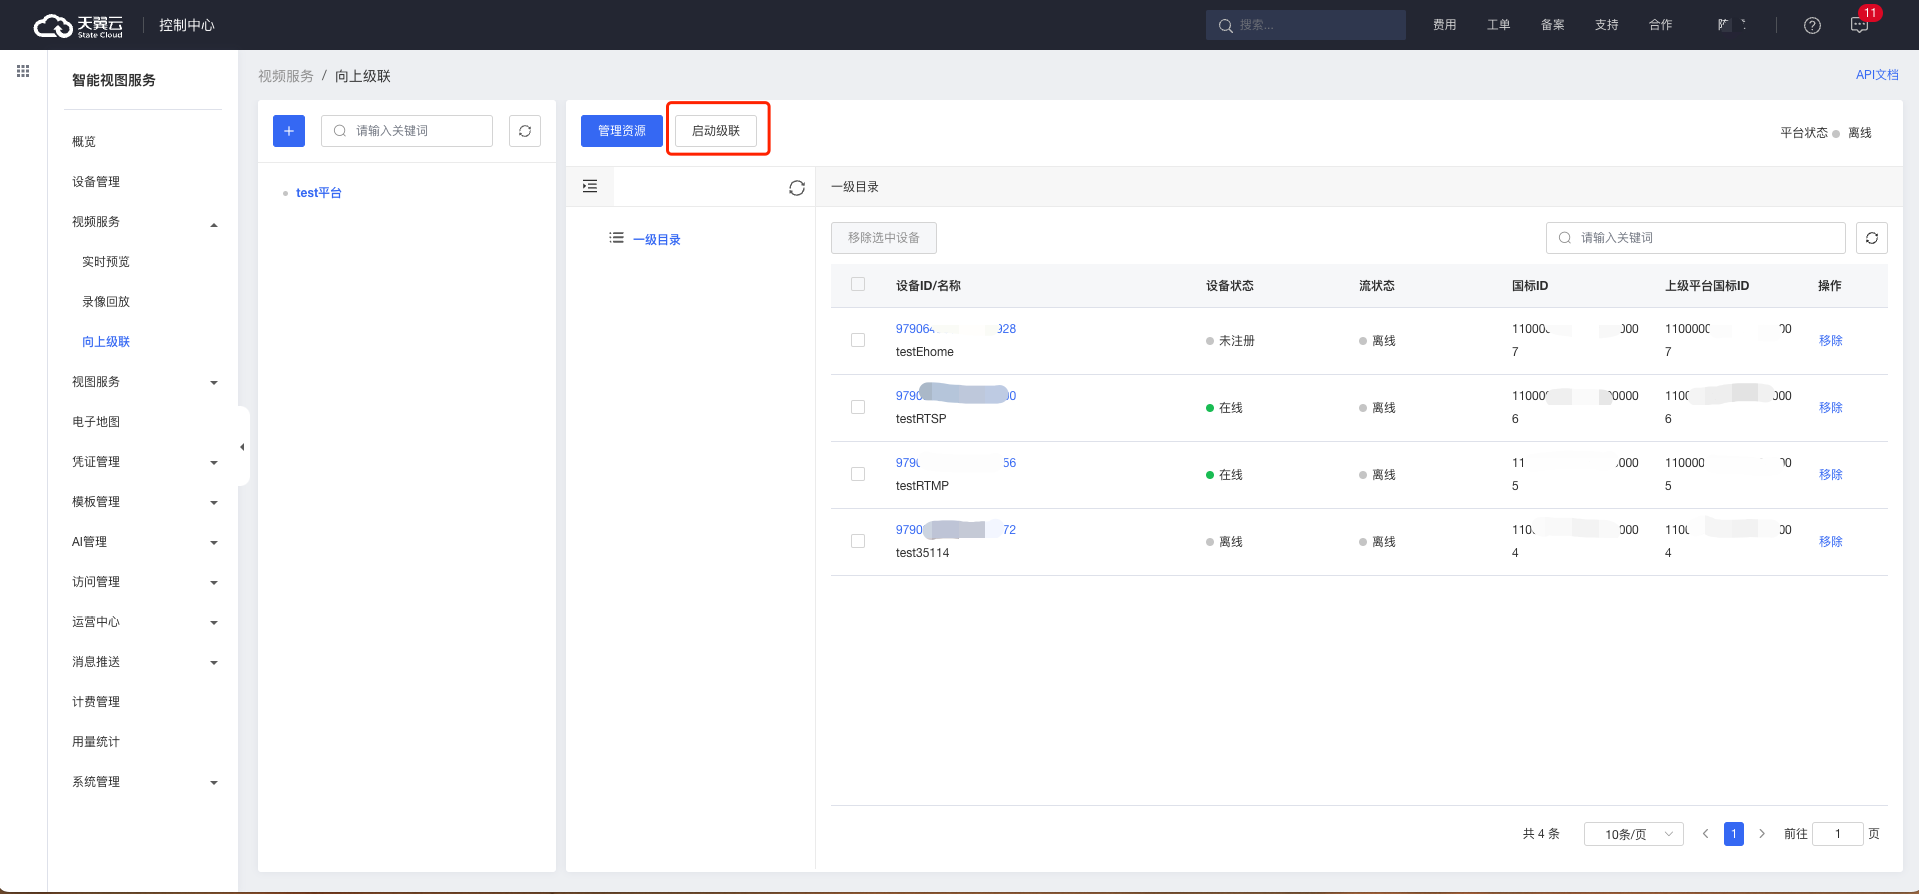This screenshot has height=894, width=1919.
Task: Collapse the left sidebar with arrow handle
Action: [242, 447]
